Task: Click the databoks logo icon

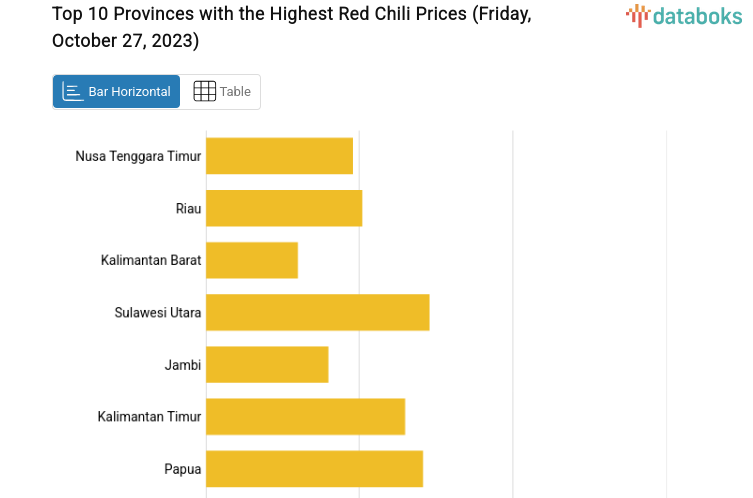Action: point(637,15)
